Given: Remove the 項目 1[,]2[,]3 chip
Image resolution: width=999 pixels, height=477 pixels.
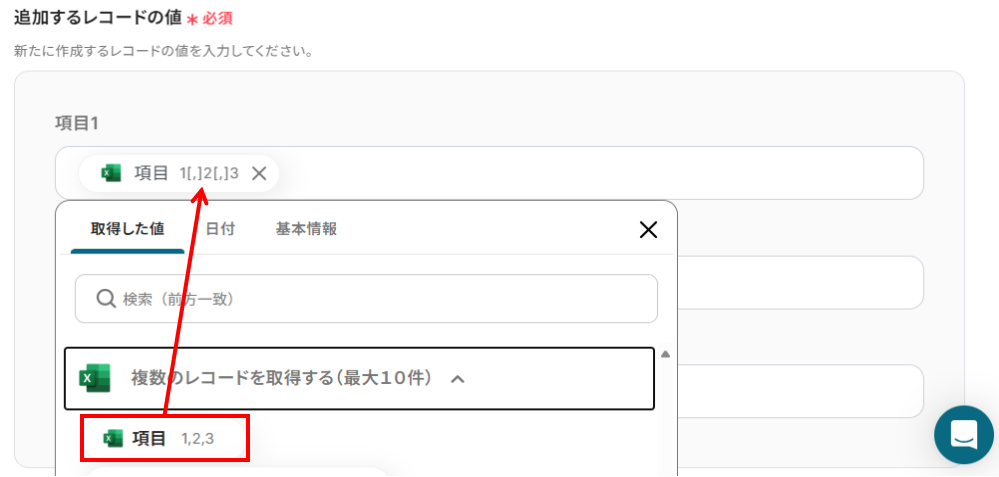Looking at the screenshot, I should point(259,174).
